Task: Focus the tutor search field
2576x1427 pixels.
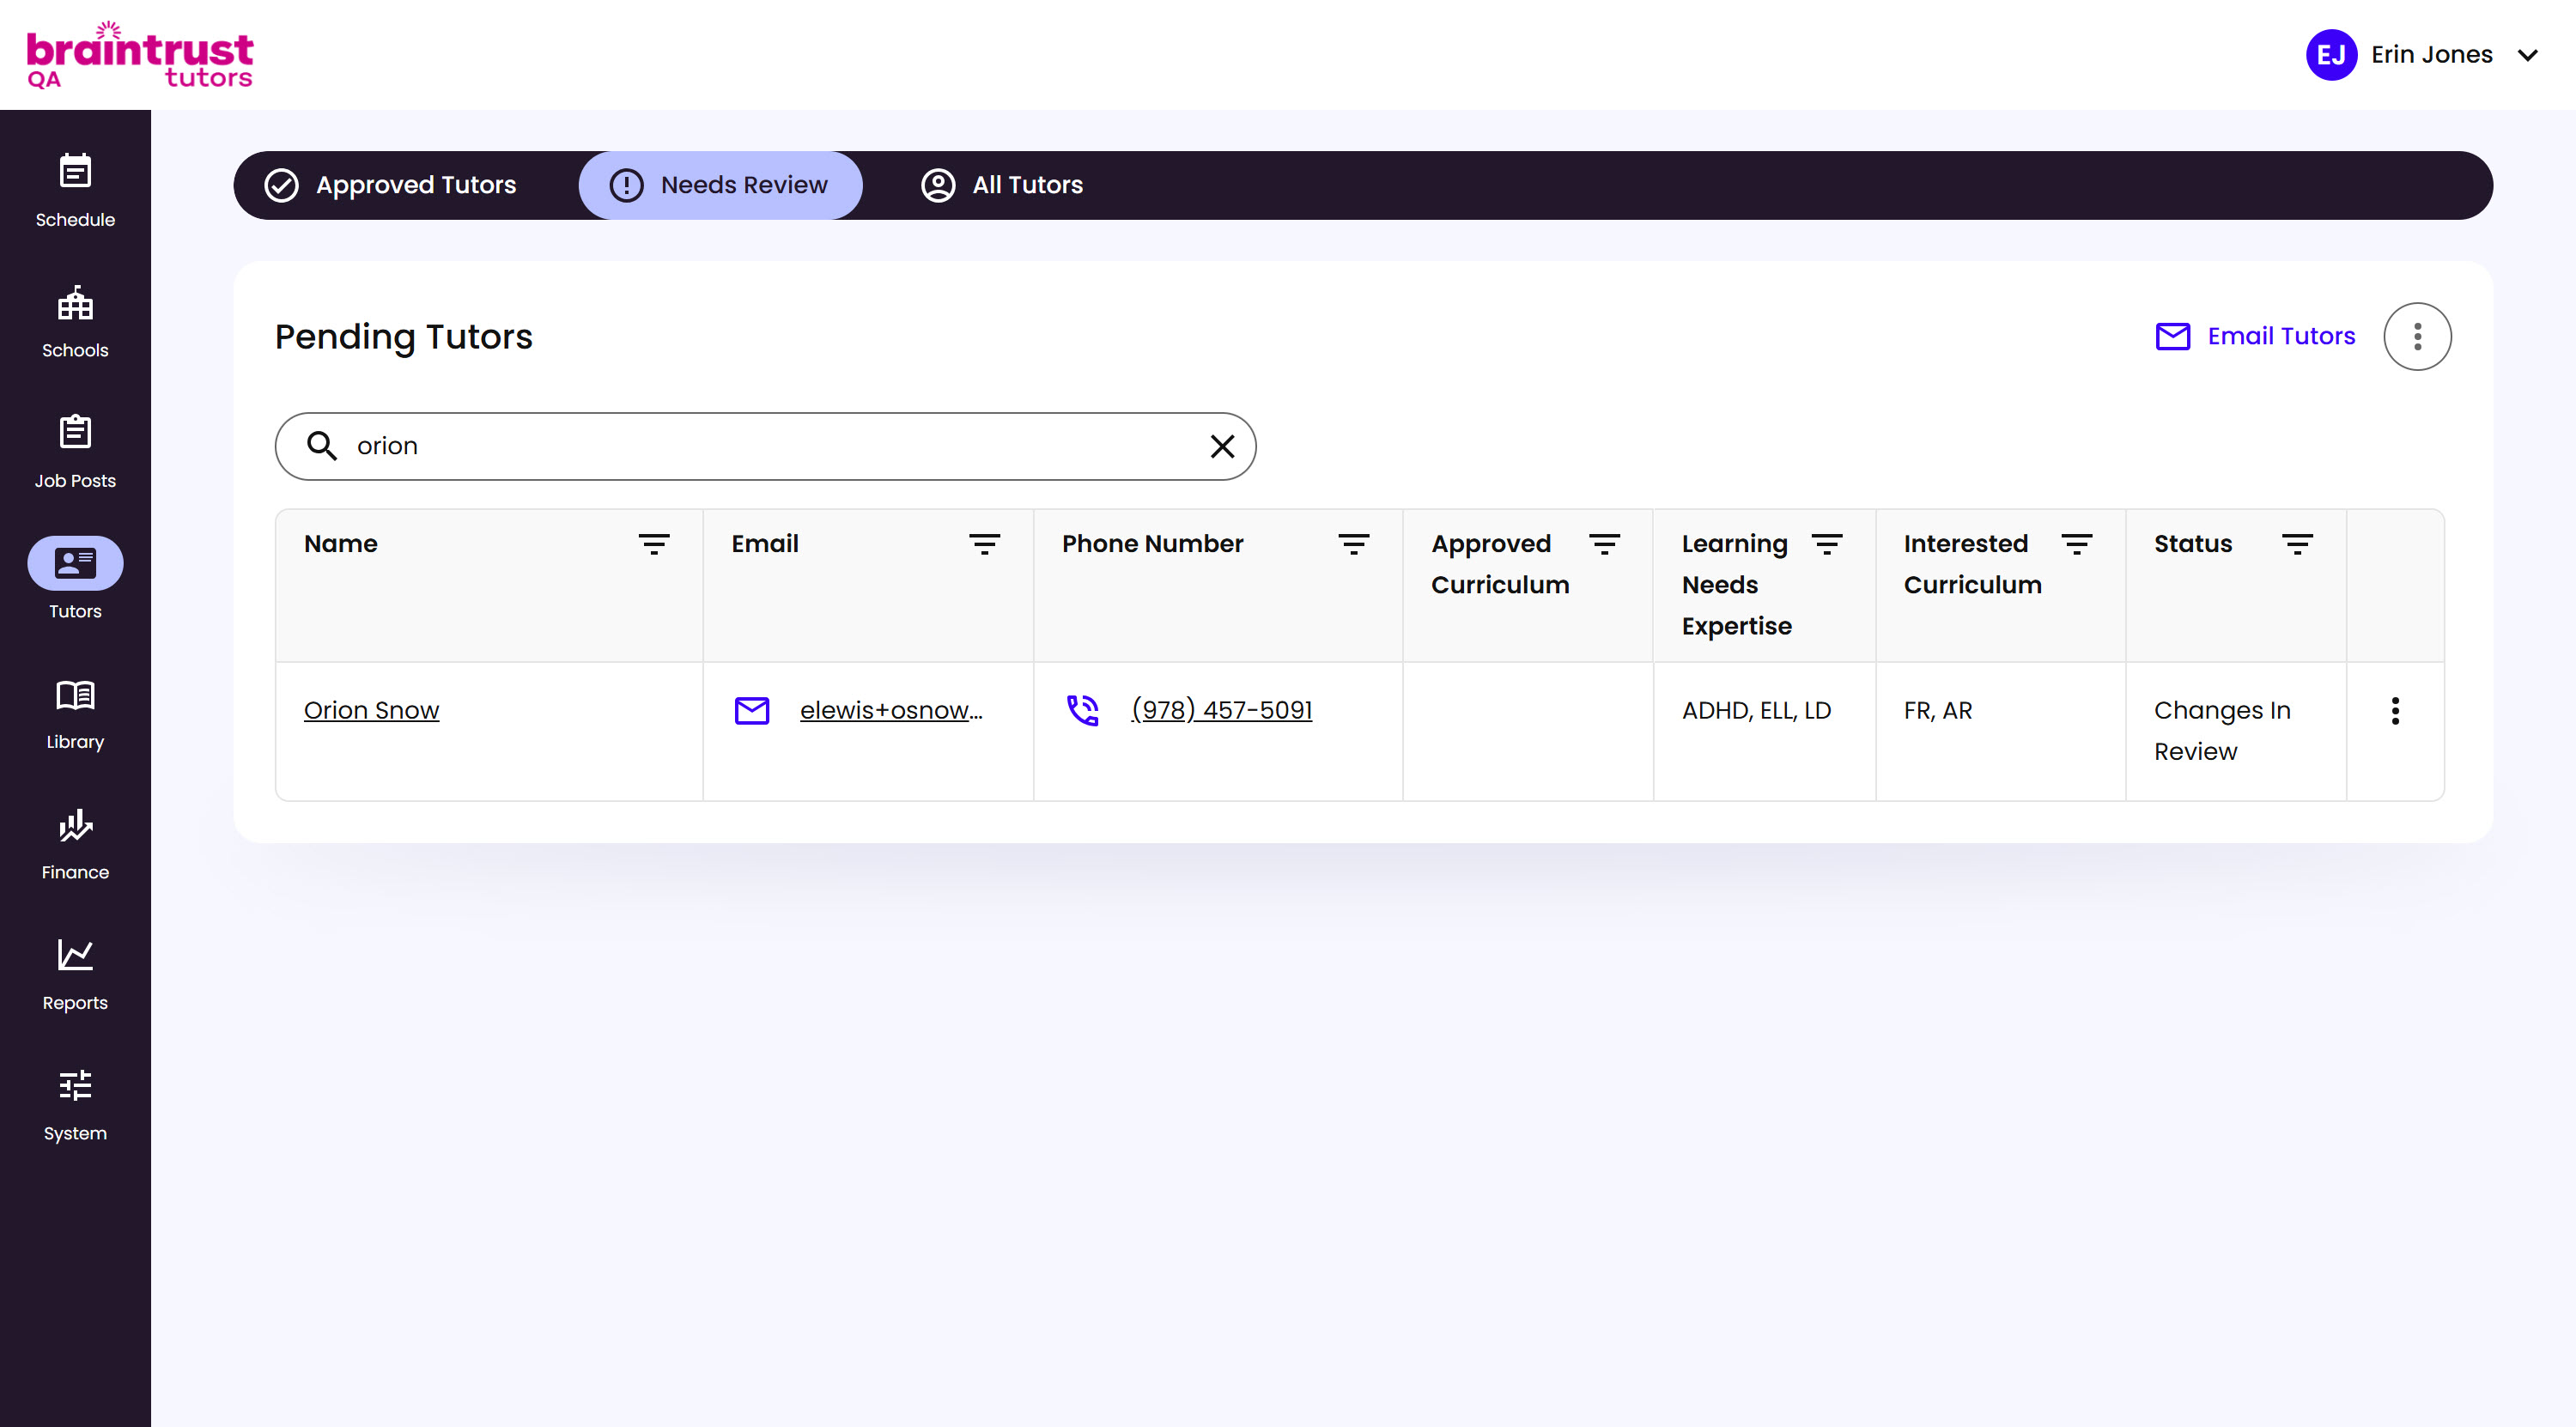Action: (x=765, y=446)
